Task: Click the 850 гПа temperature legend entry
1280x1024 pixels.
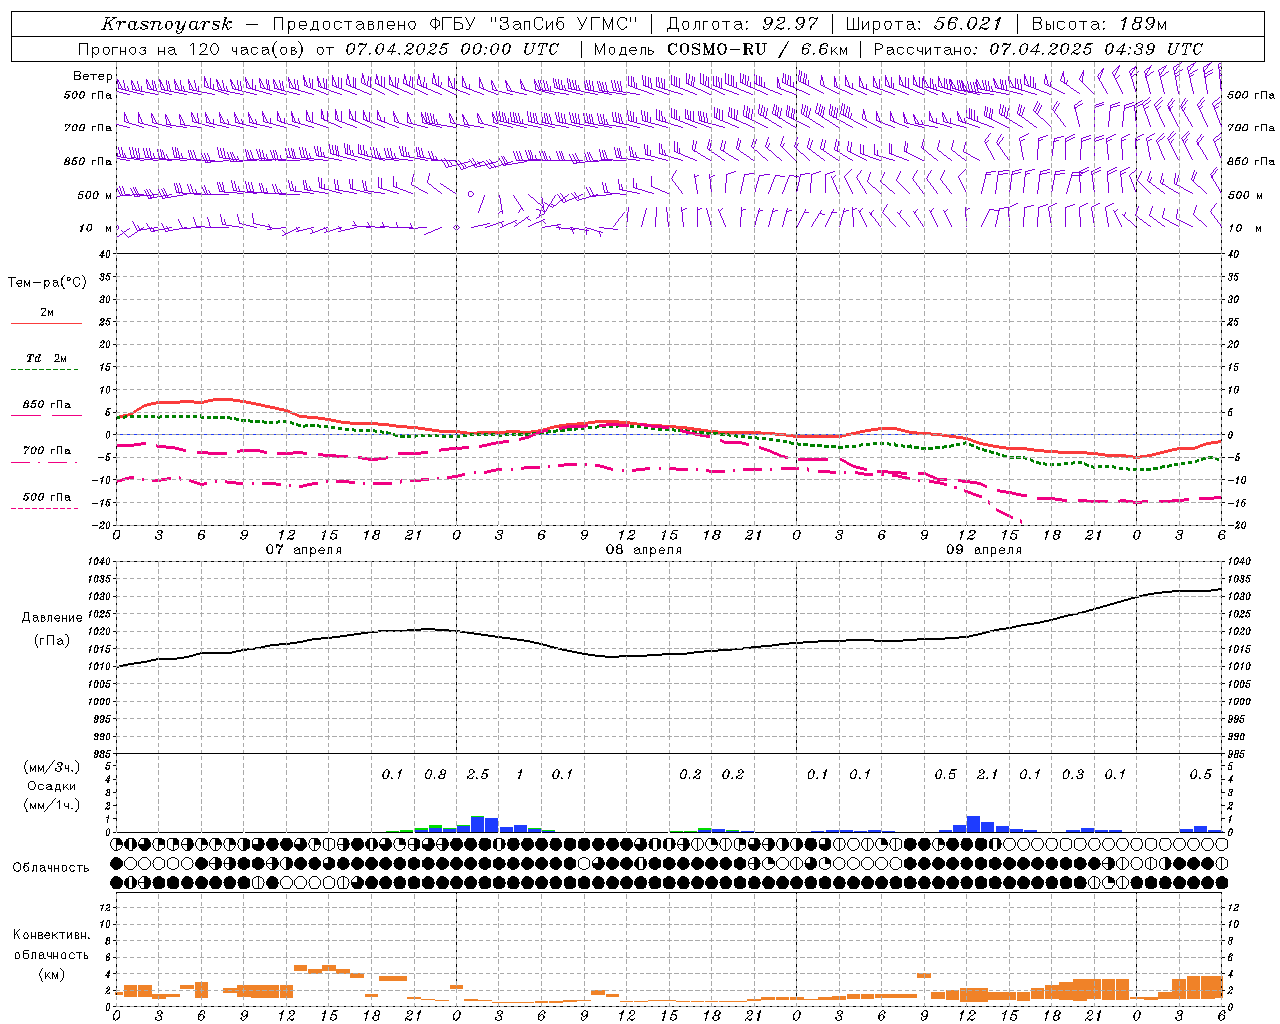Action: [x=46, y=405]
